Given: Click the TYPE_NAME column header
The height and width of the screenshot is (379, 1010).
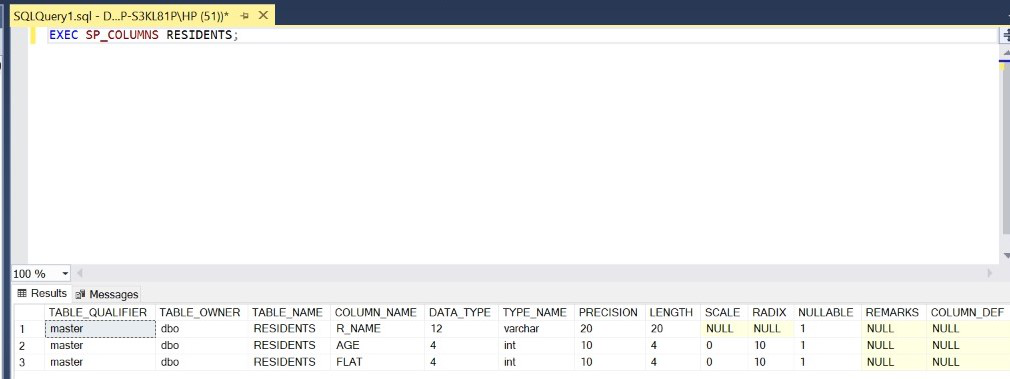Looking at the screenshot, I should pyautogui.click(x=536, y=312).
